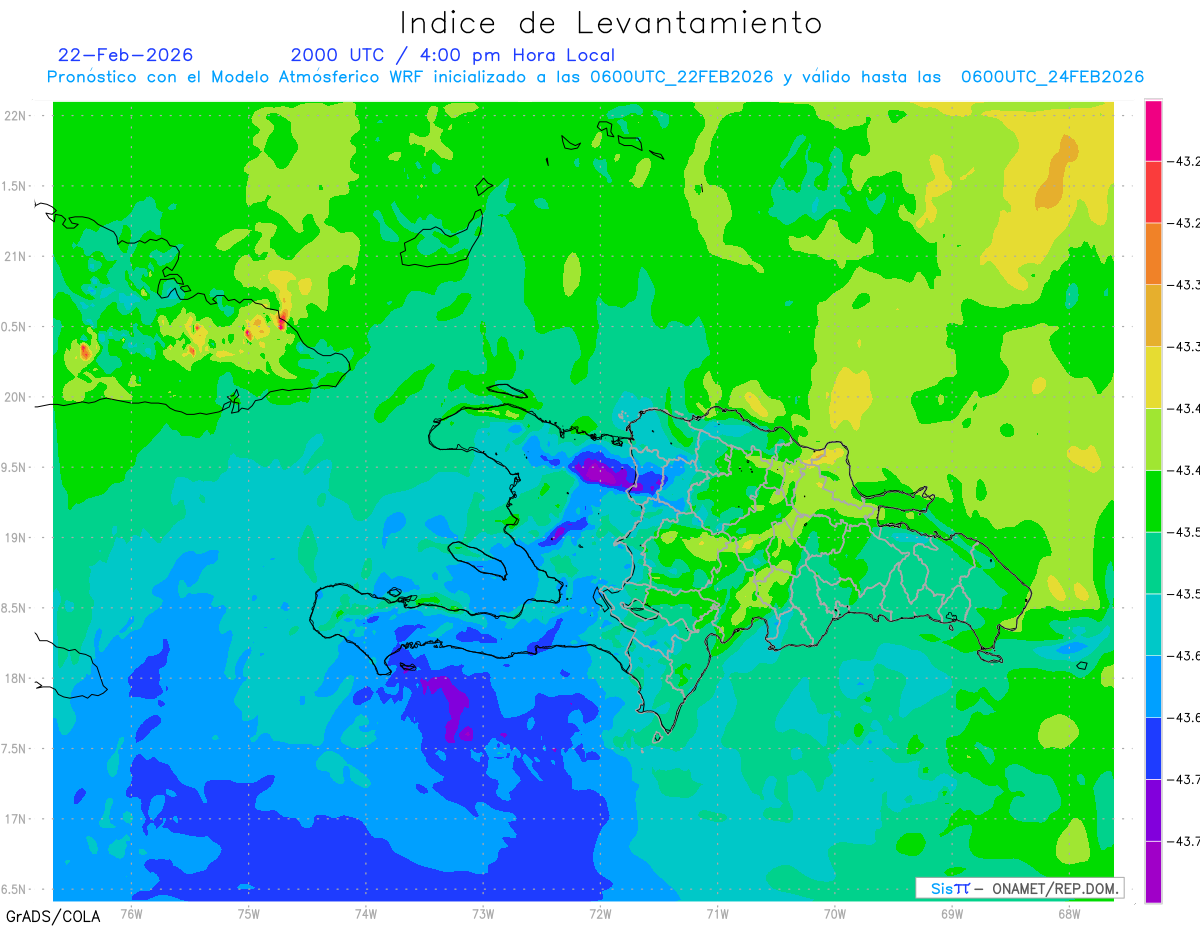Image resolution: width=1200 pixels, height=927 pixels.
Task: Click the "76W" longitude label
Action: (131, 913)
